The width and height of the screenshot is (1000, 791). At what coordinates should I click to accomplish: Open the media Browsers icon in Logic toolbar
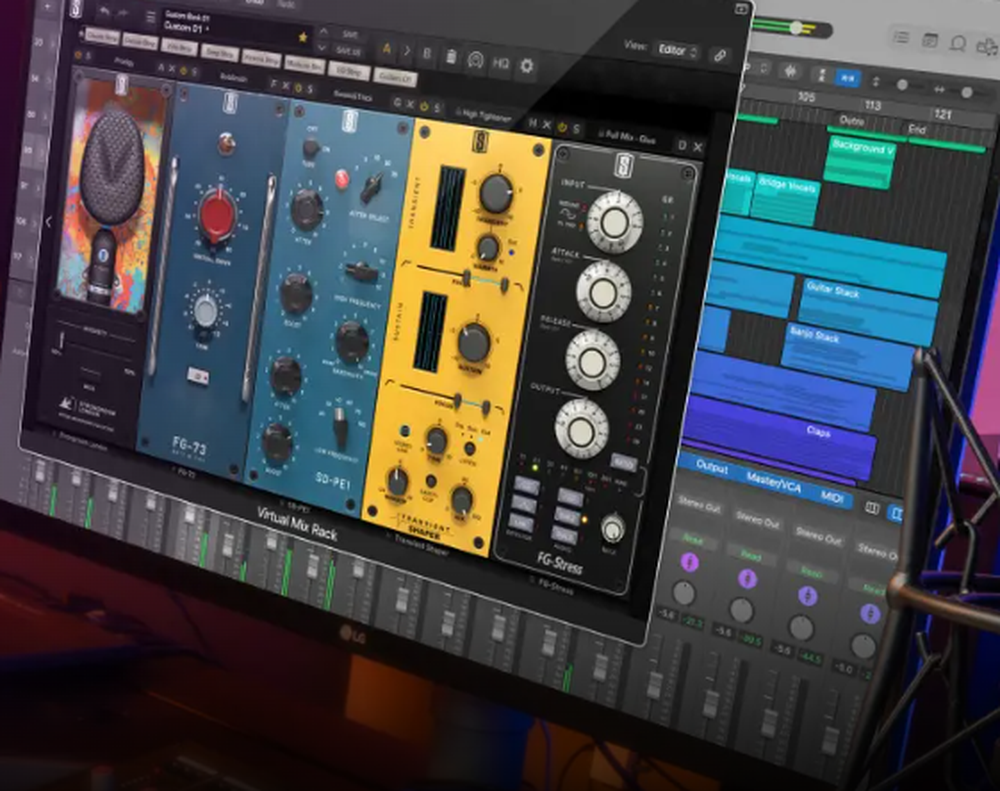(987, 48)
